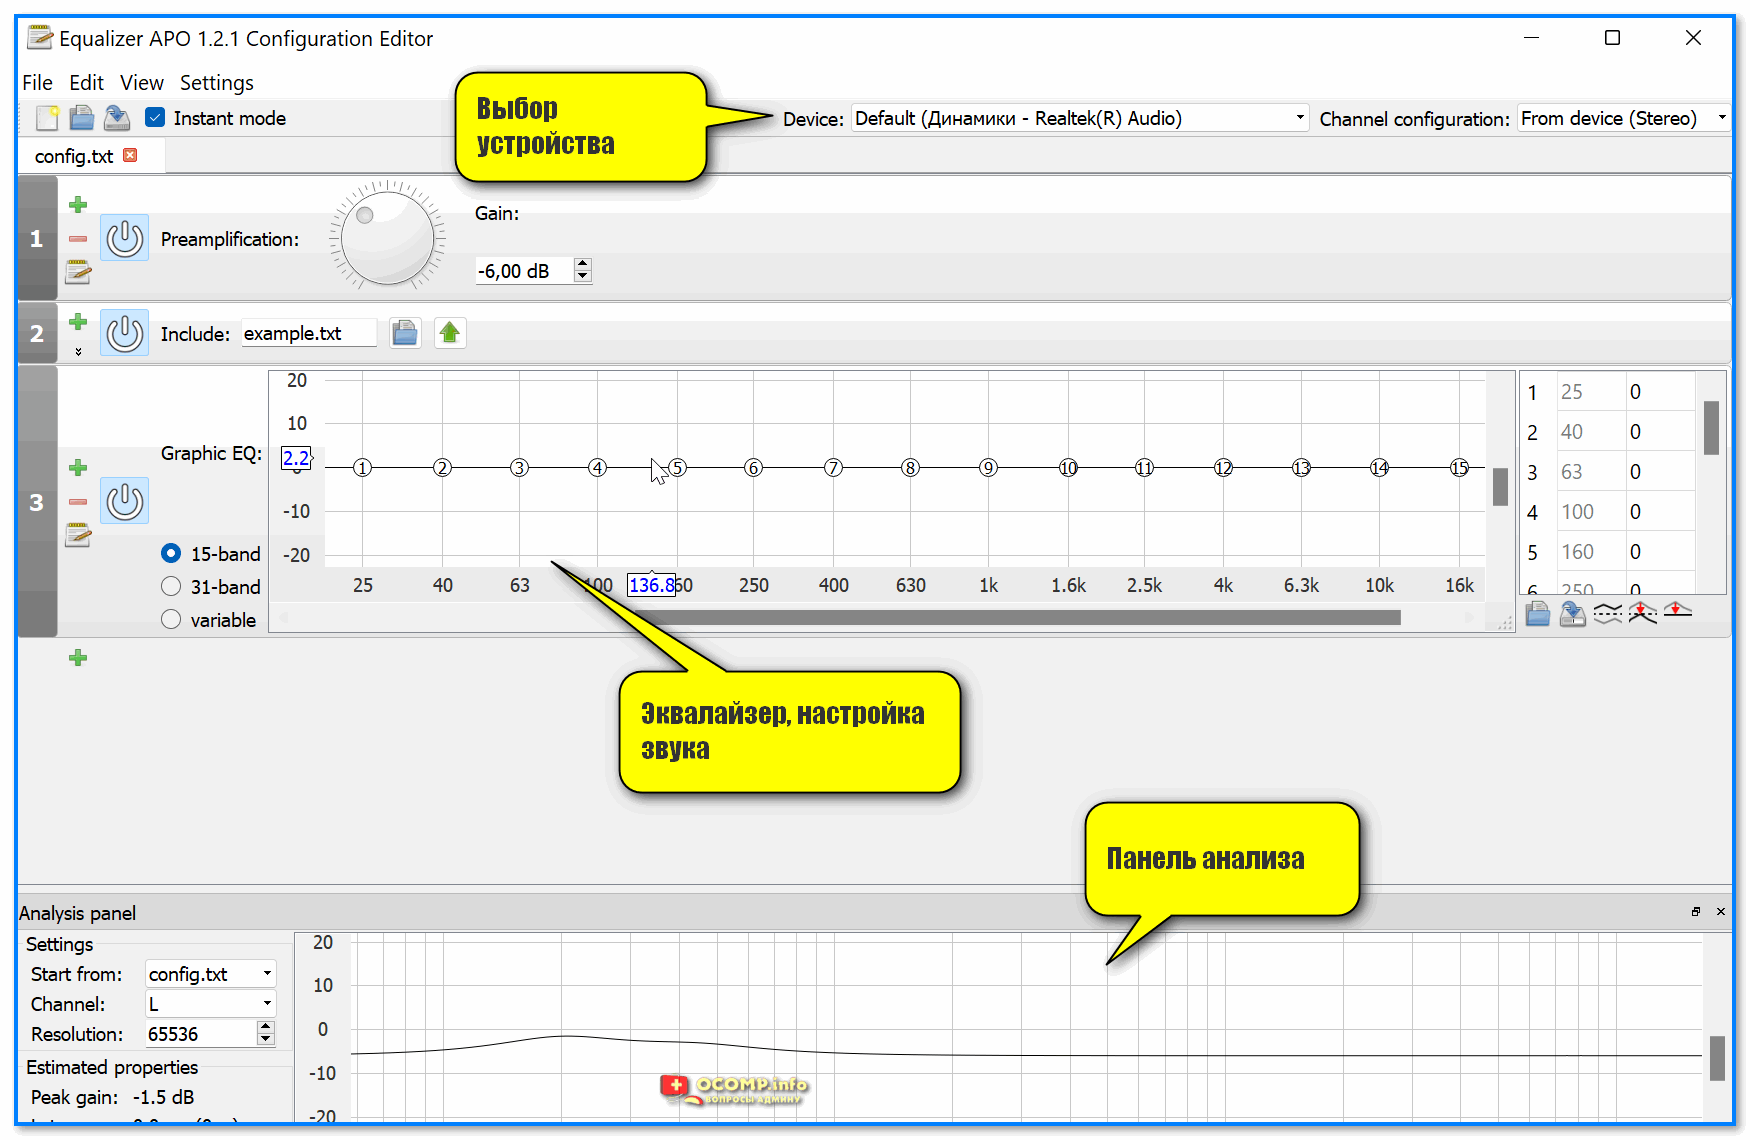Viewport: 1750px width, 1140px height.
Task: Click EQ band point 15 at 16k
Action: coord(1459,467)
